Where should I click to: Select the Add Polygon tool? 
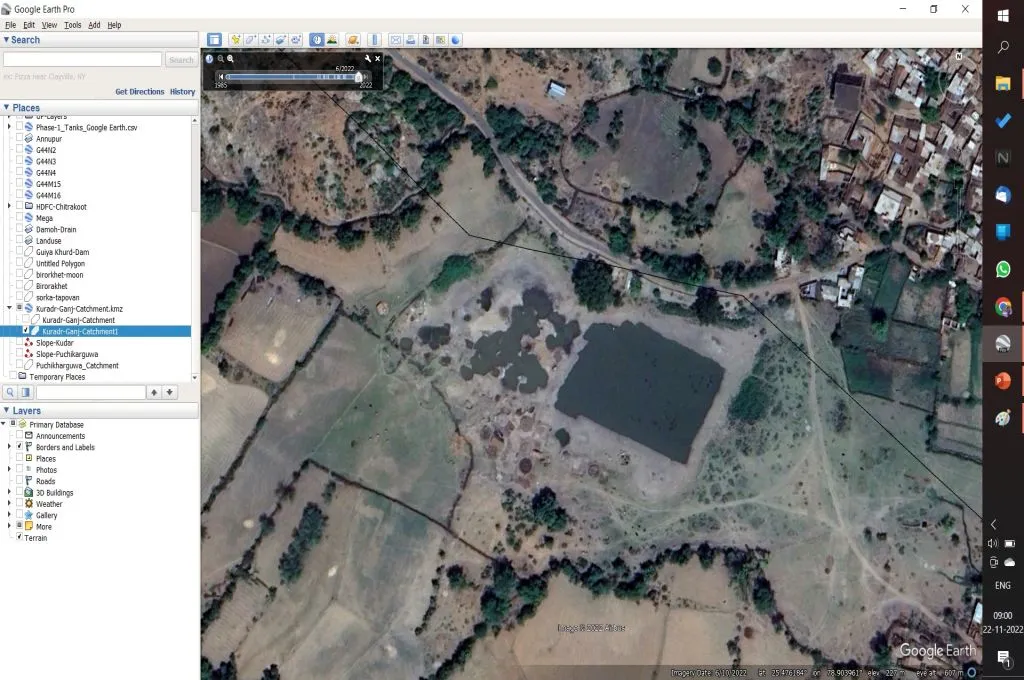click(x=249, y=39)
